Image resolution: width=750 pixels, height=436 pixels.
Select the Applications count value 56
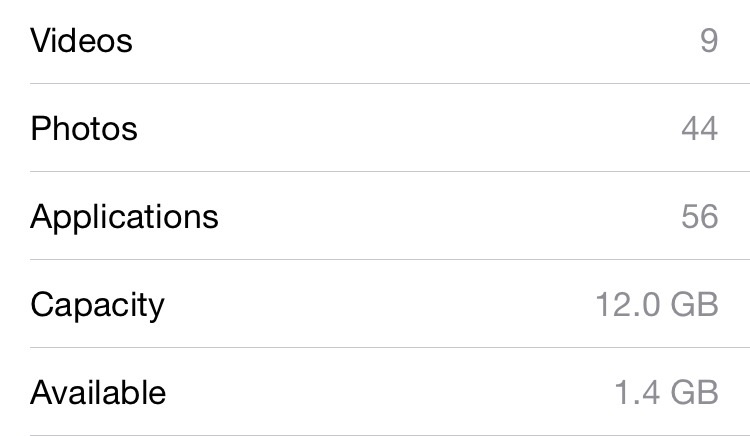(x=700, y=217)
